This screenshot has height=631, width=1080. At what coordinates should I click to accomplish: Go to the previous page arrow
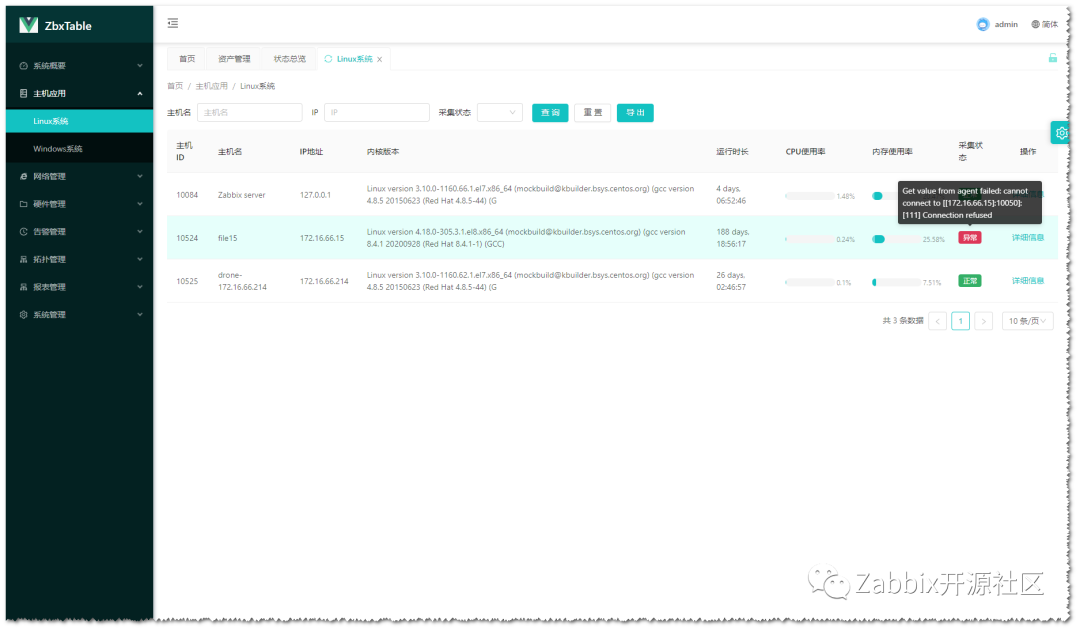937,321
